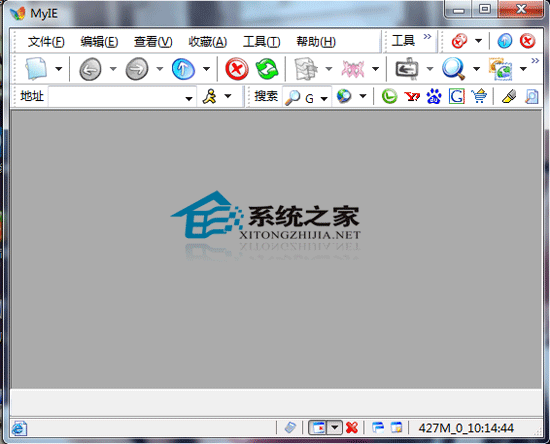
Task: Click small red X icon in menu row
Action: coord(527,41)
